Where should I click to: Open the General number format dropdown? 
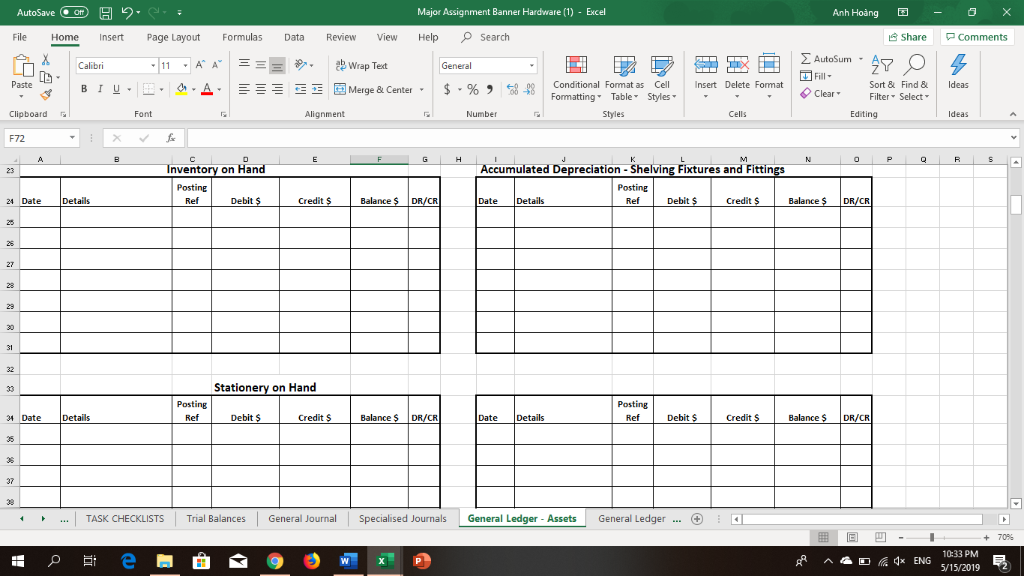(x=532, y=66)
